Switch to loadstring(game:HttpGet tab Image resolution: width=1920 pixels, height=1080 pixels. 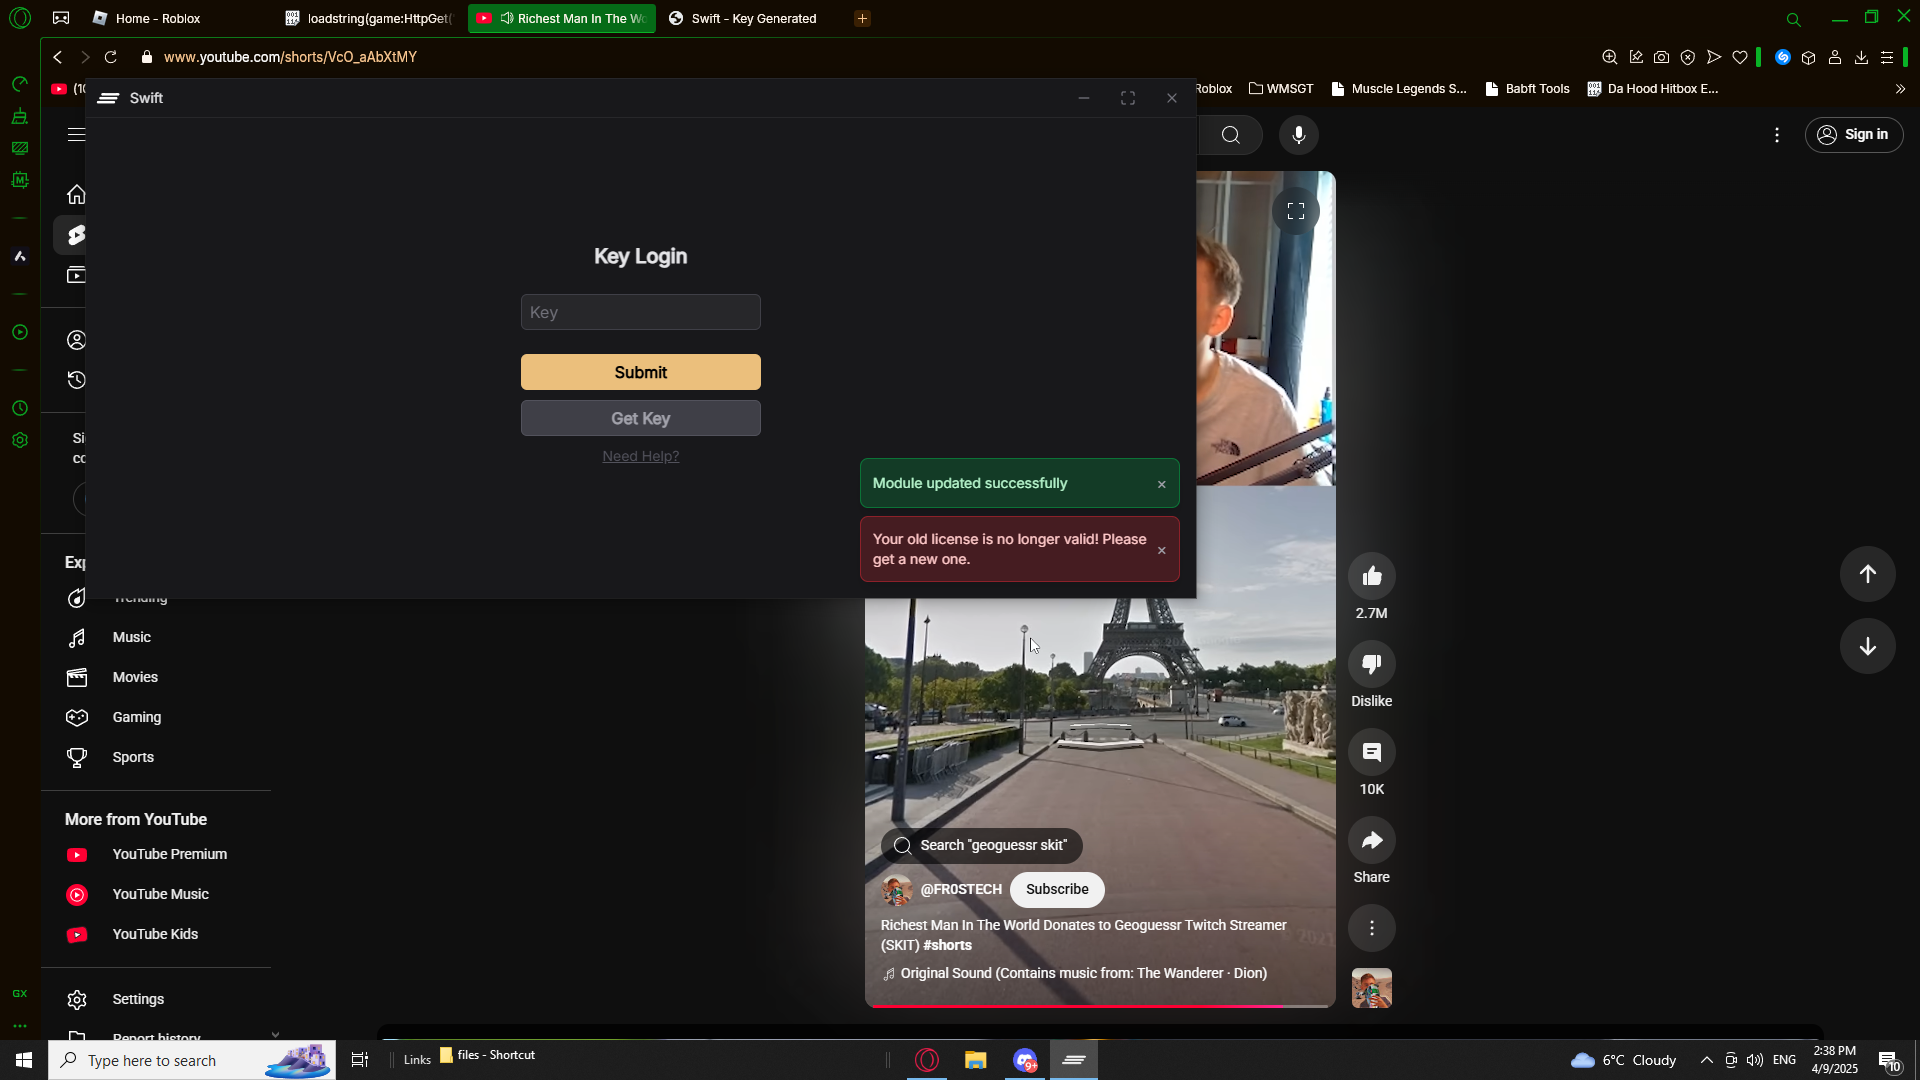(x=370, y=18)
